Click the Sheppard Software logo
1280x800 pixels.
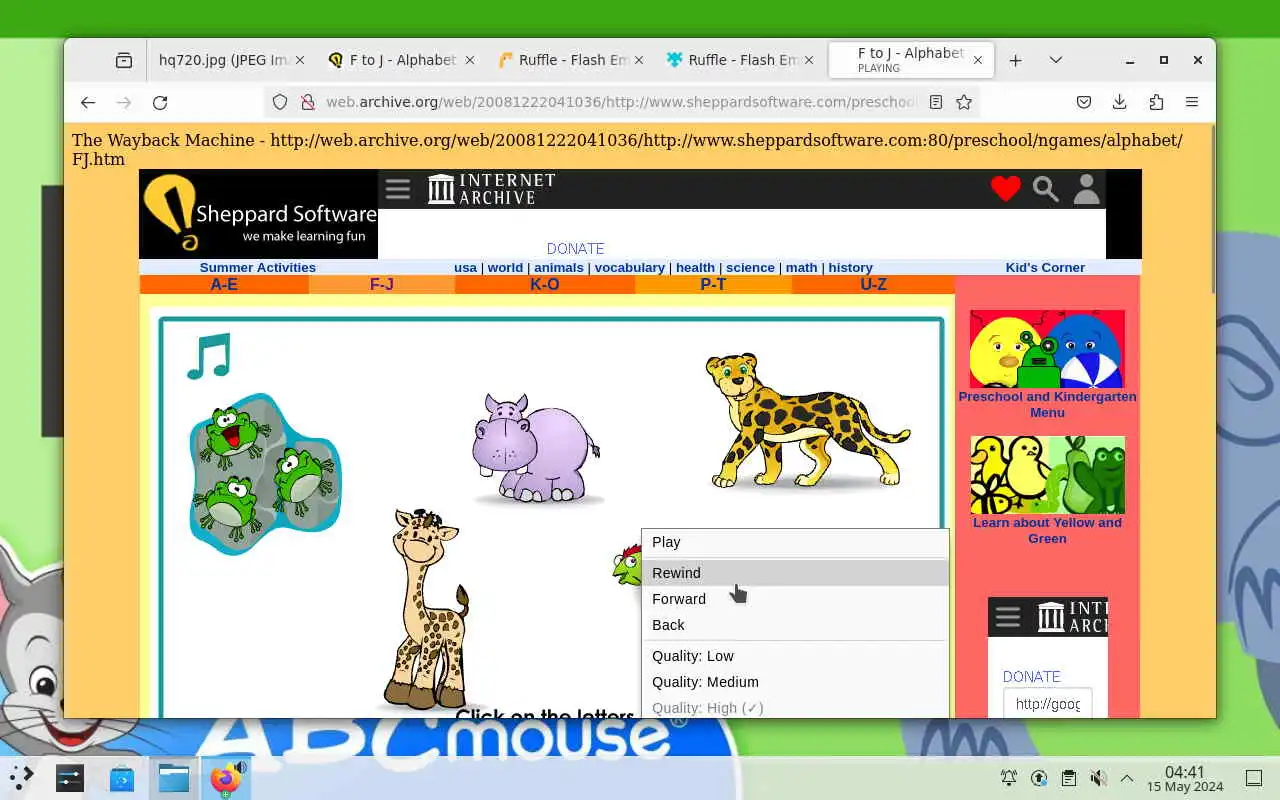coord(259,214)
